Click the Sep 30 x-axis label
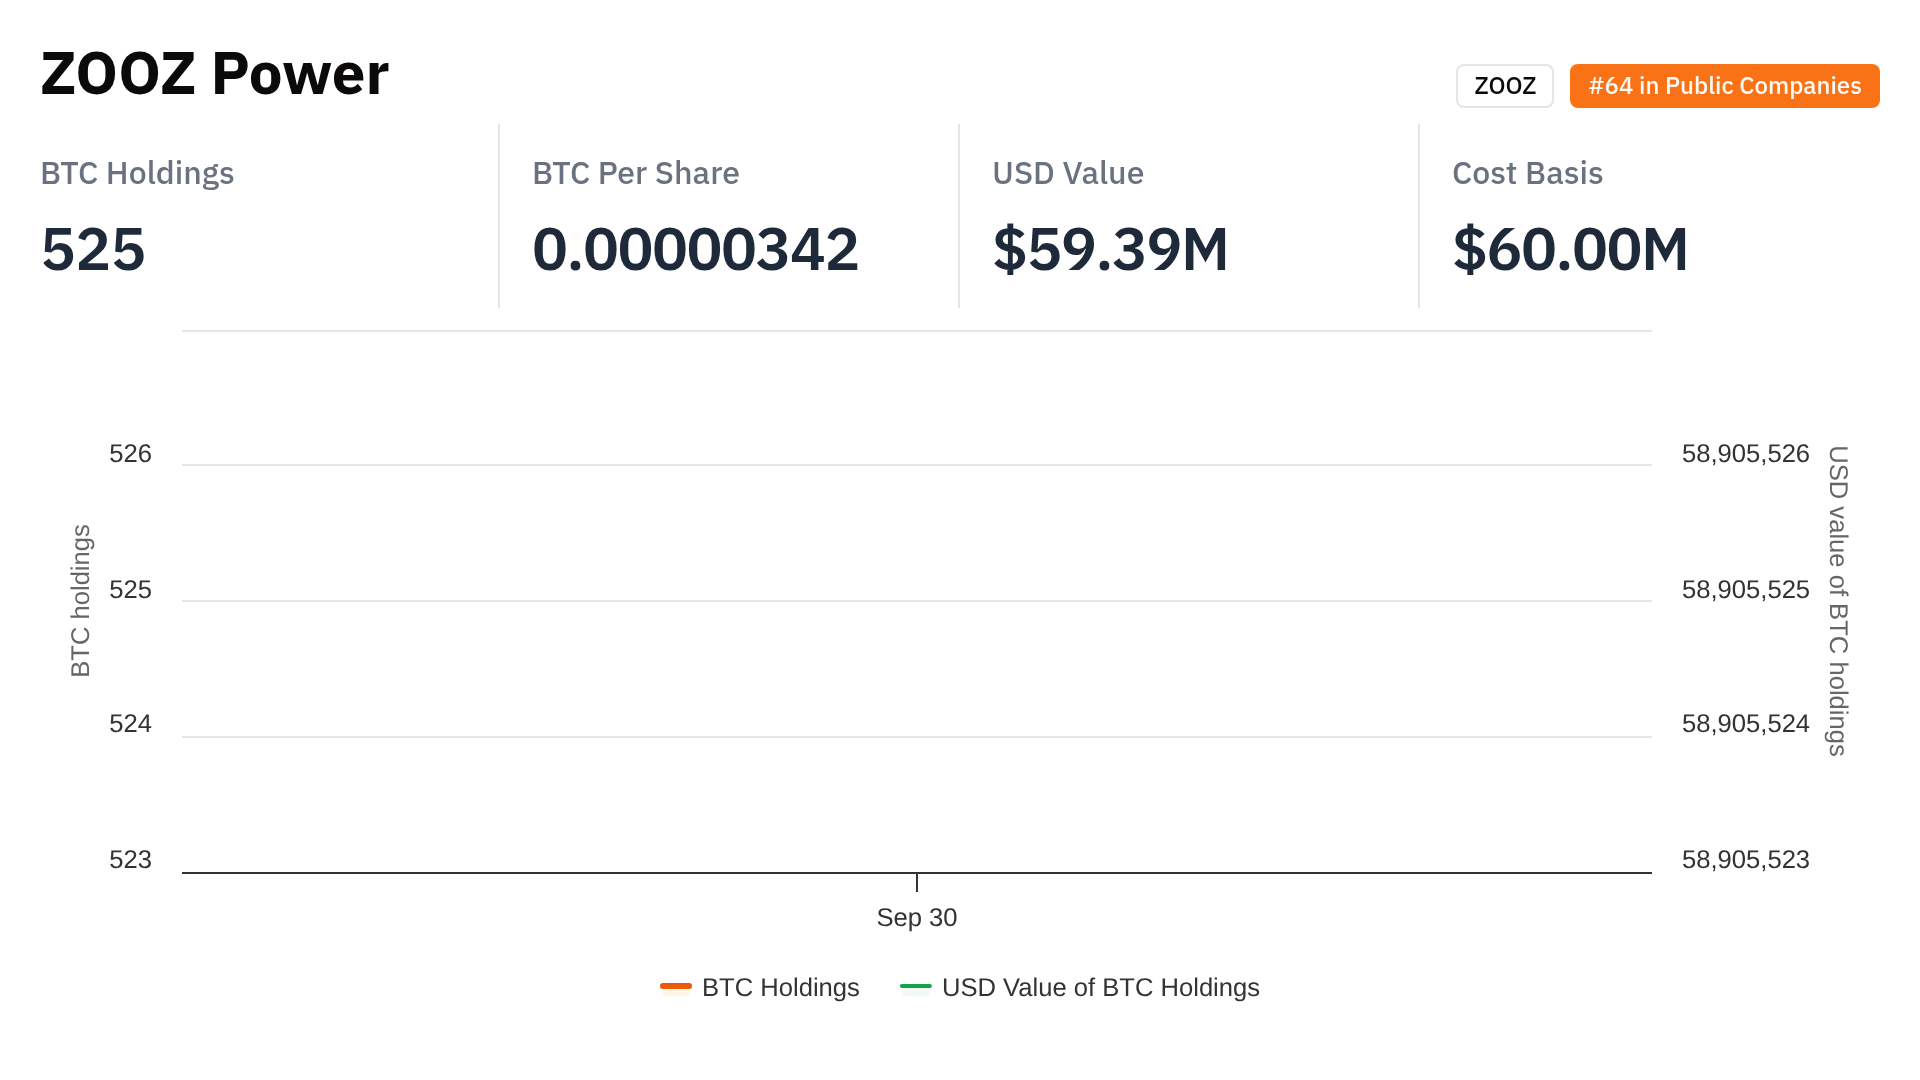1920x1080 pixels. pos(916,918)
